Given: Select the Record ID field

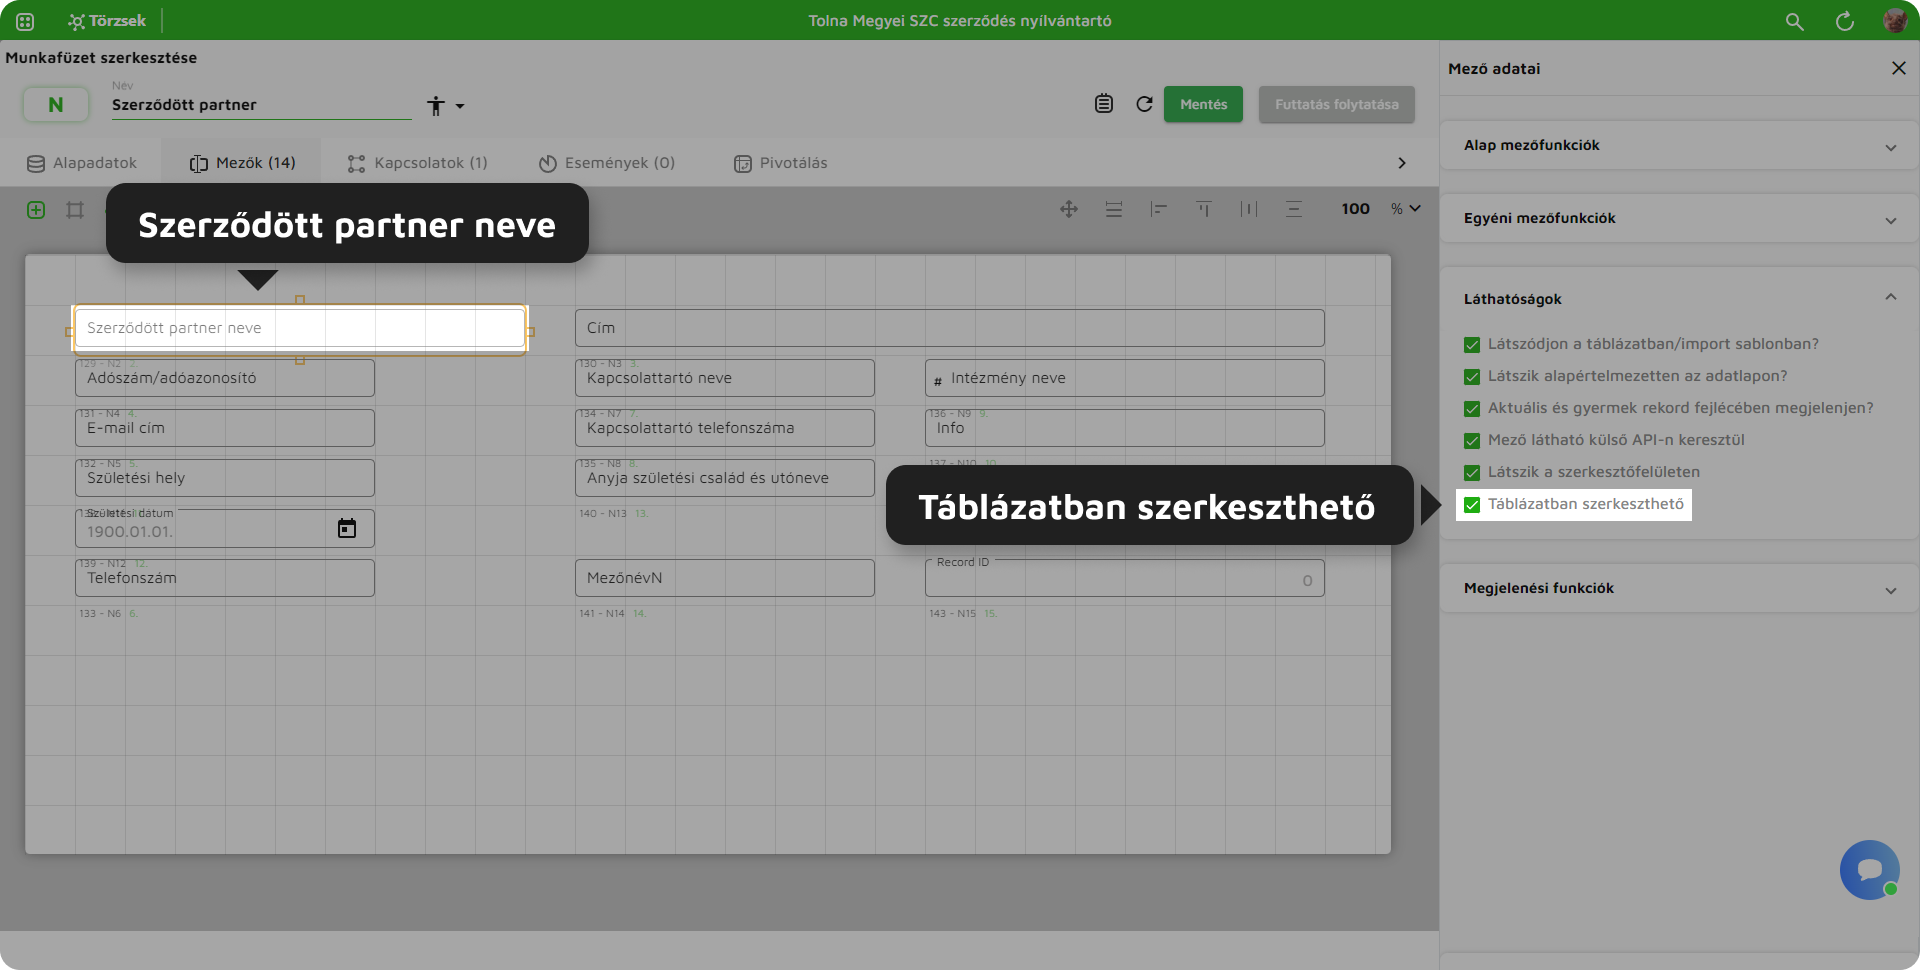Looking at the screenshot, I should (x=1125, y=578).
